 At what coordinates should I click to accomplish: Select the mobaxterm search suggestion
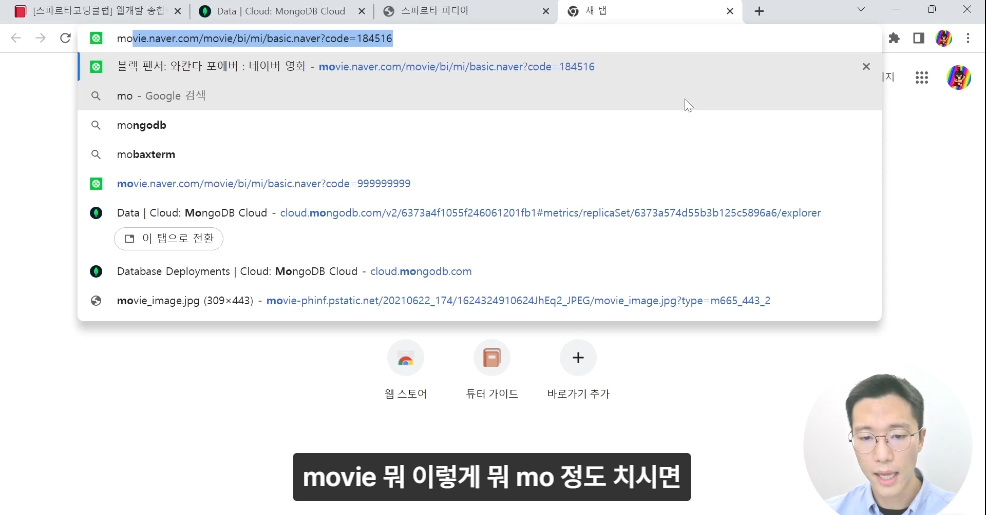pos(479,154)
